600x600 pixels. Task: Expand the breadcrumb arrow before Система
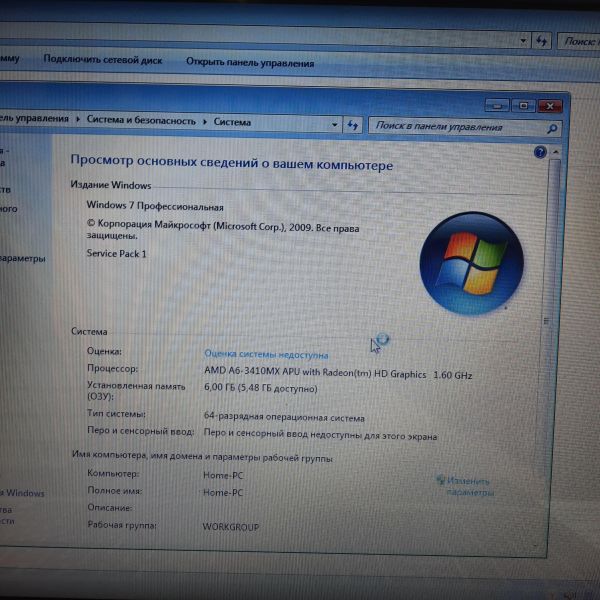205,122
